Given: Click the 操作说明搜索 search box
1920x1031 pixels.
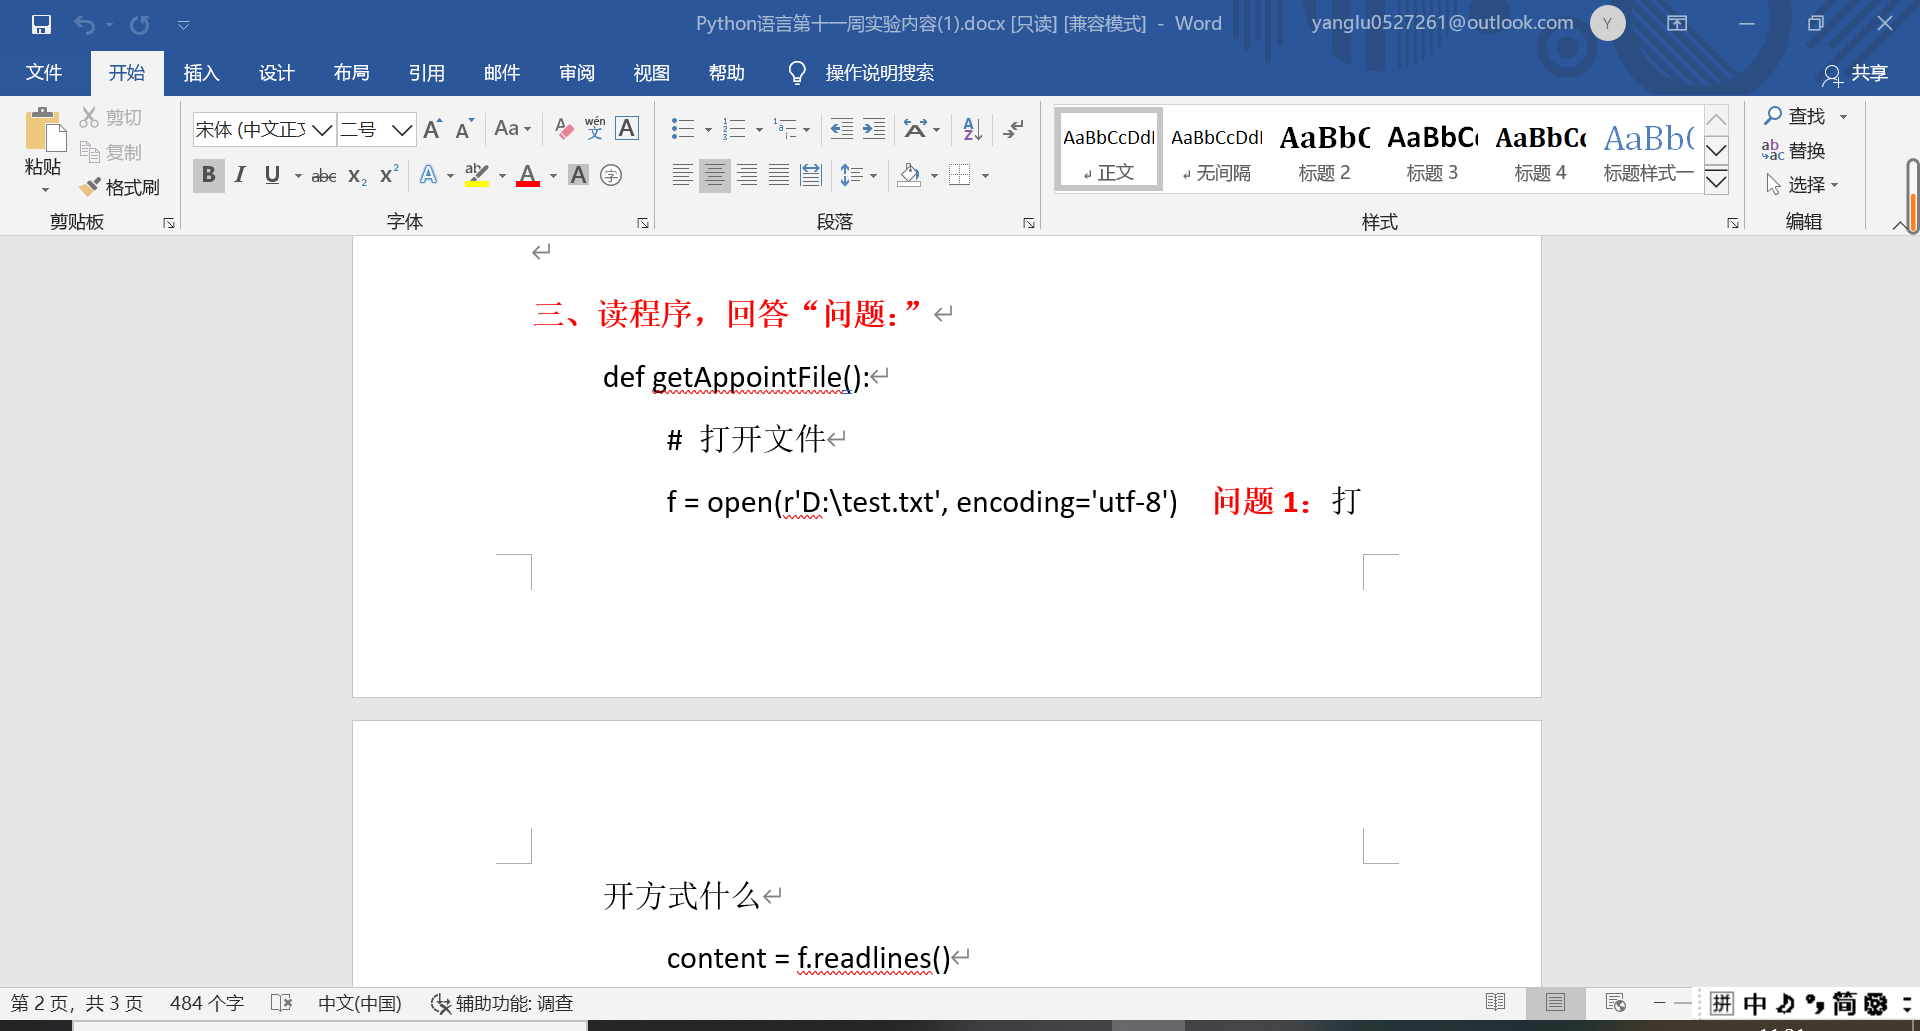Looking at the screenshot, I should point(879,73).
